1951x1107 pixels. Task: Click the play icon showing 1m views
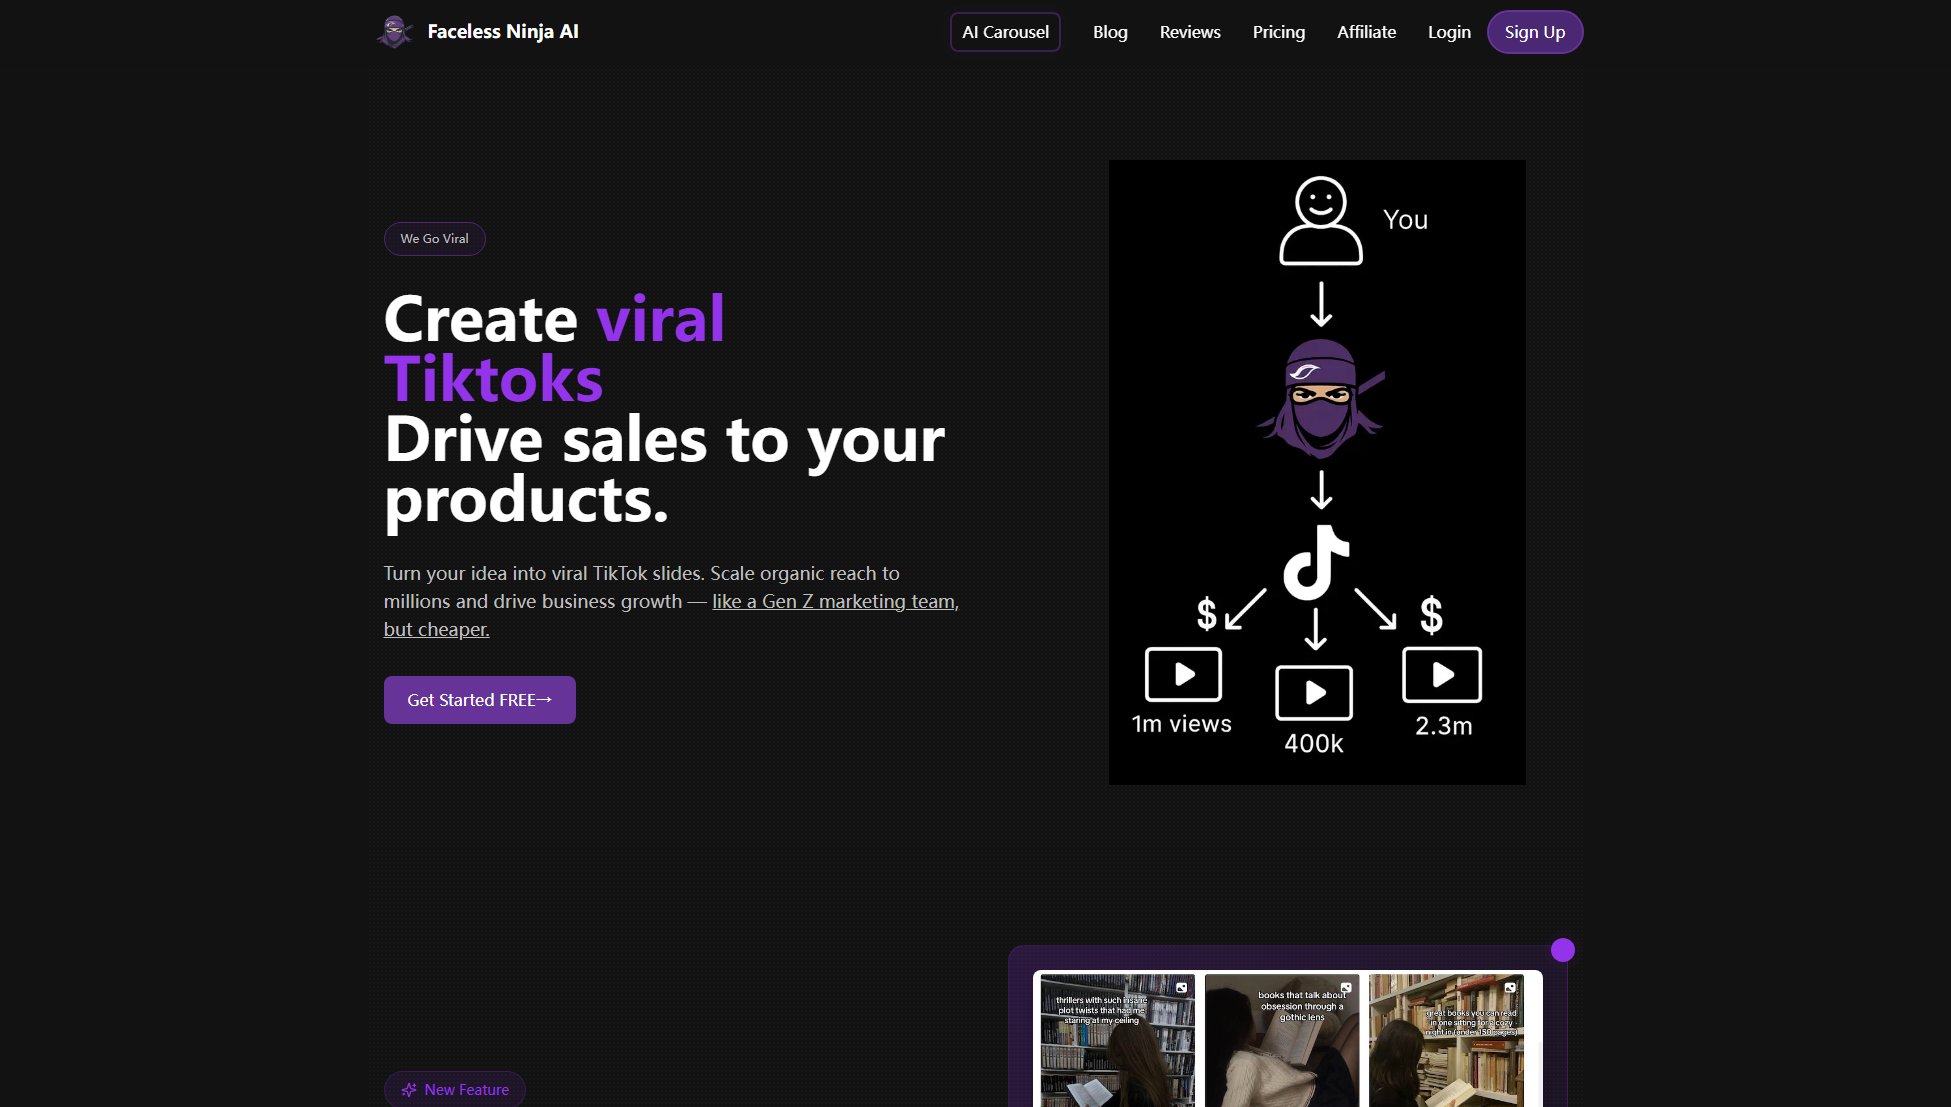1183,674
